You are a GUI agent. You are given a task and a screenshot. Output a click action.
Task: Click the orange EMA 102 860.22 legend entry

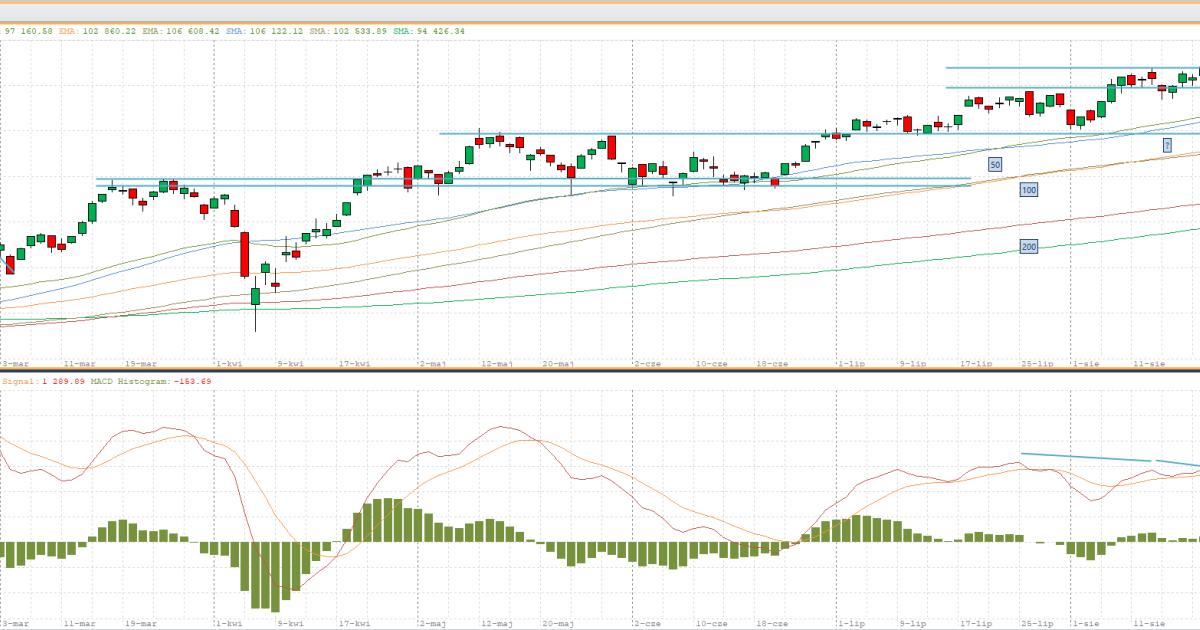click(x=97, y=31)
